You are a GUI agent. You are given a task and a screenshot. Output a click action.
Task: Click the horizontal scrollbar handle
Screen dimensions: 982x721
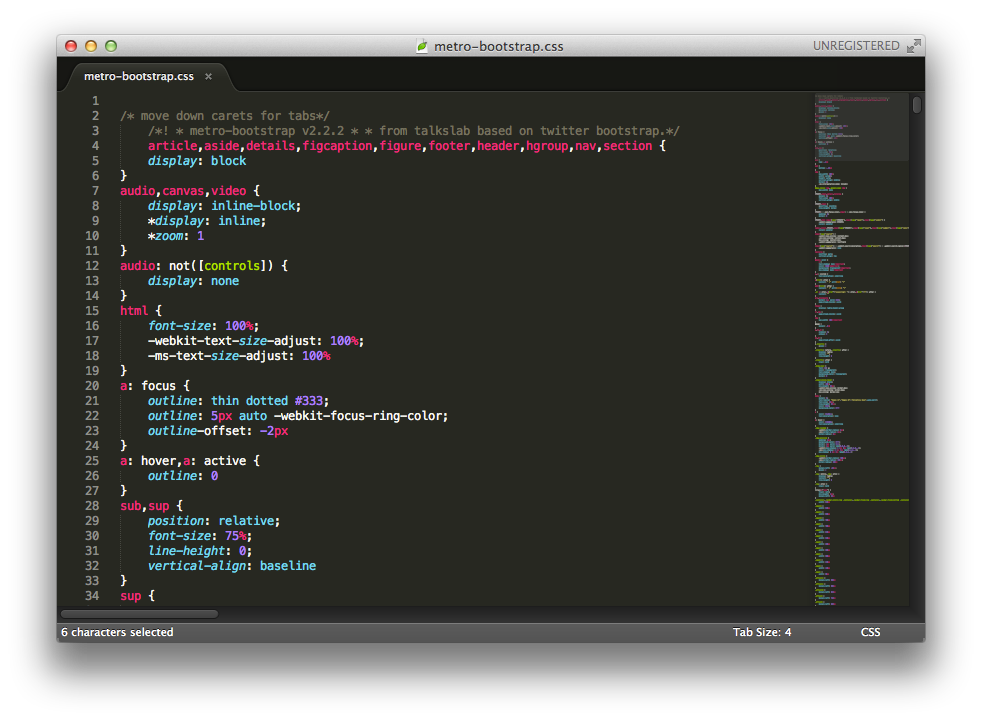point(139,614)
